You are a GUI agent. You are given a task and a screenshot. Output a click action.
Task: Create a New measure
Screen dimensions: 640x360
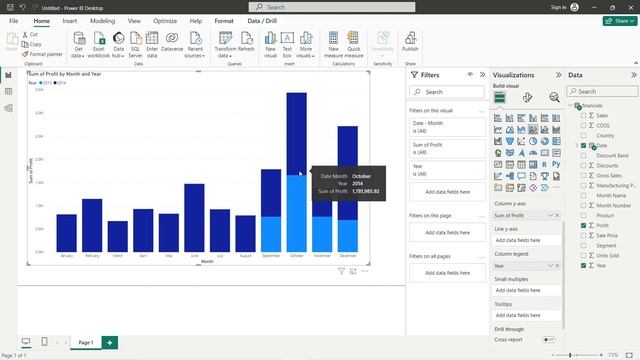(333, 44)
